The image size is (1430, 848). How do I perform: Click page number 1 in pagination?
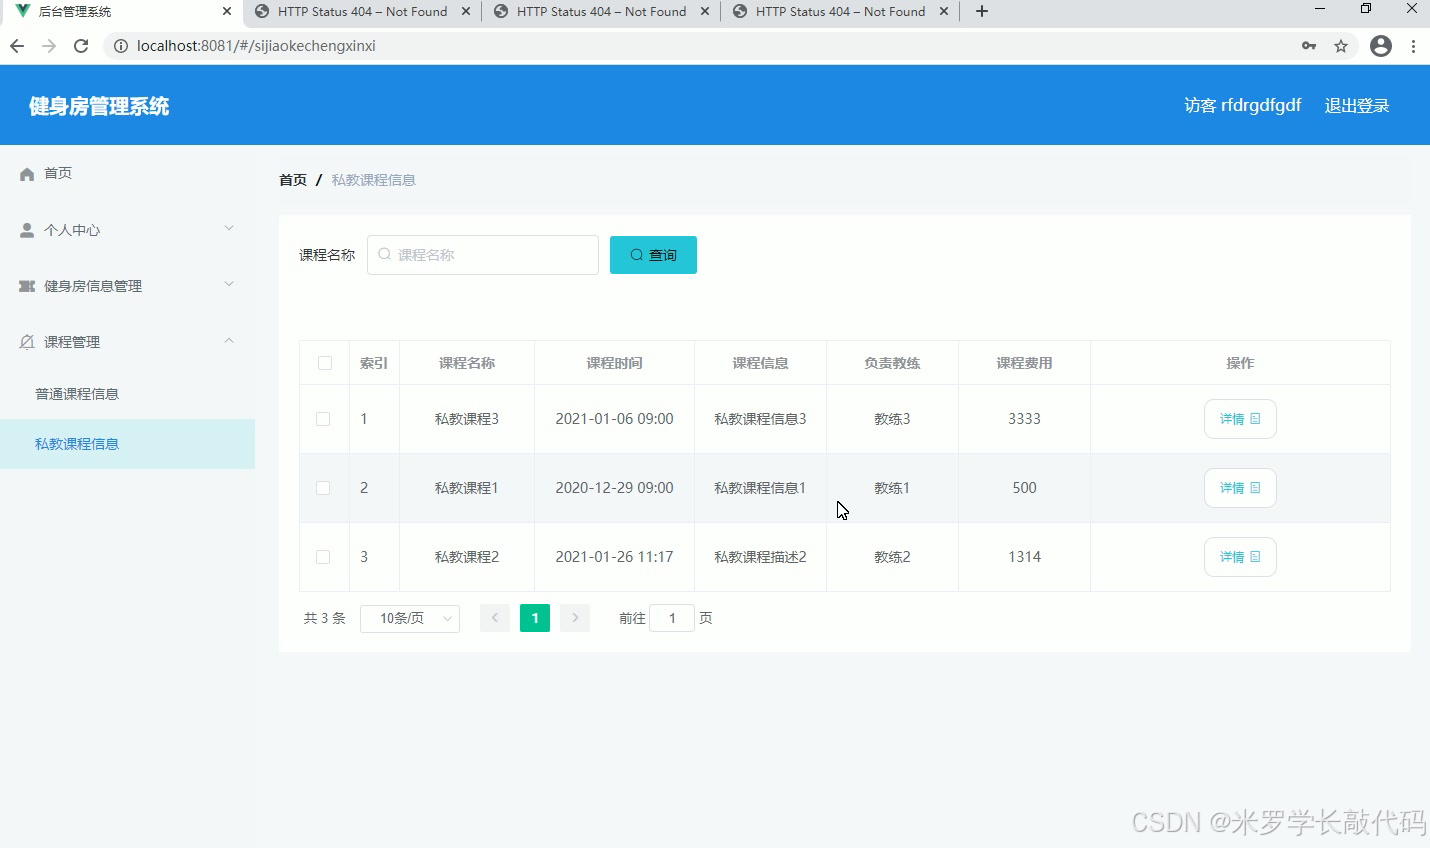point(535,618)
